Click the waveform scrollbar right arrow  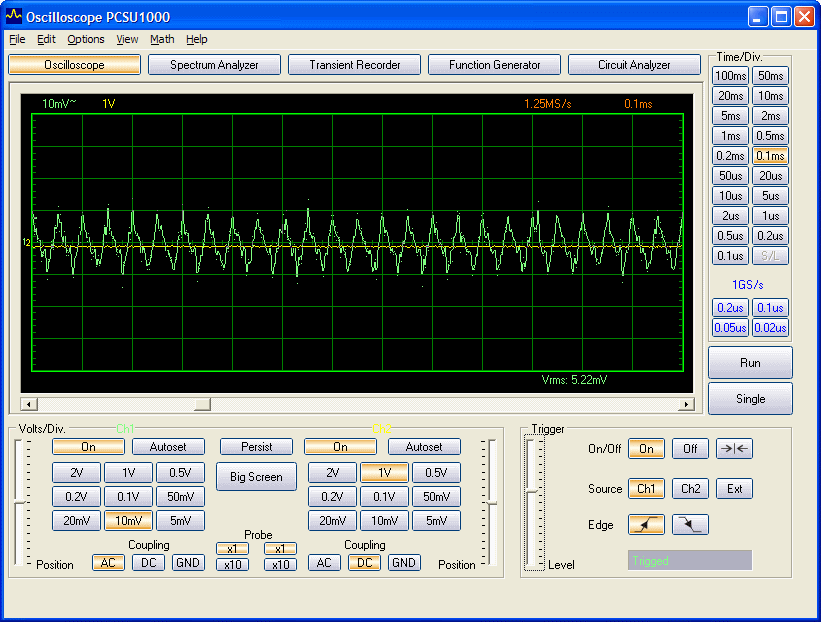[x=686, y=404]
